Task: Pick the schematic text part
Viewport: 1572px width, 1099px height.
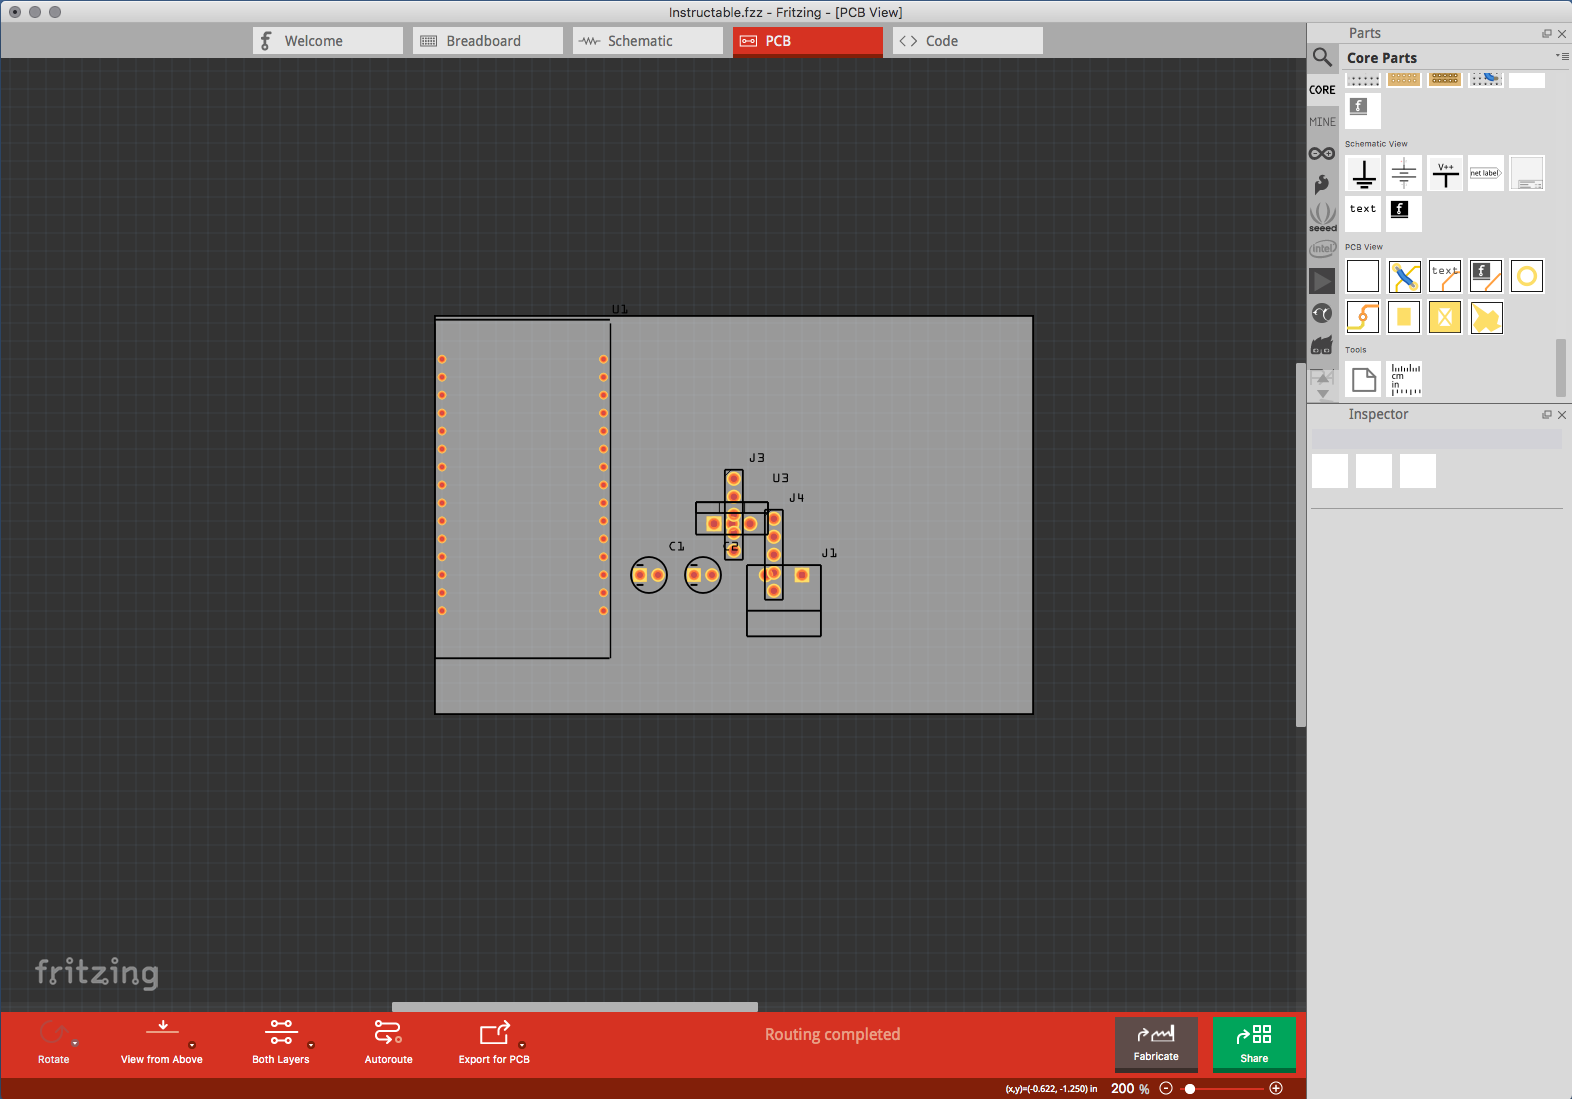Action: [1363, 214]
